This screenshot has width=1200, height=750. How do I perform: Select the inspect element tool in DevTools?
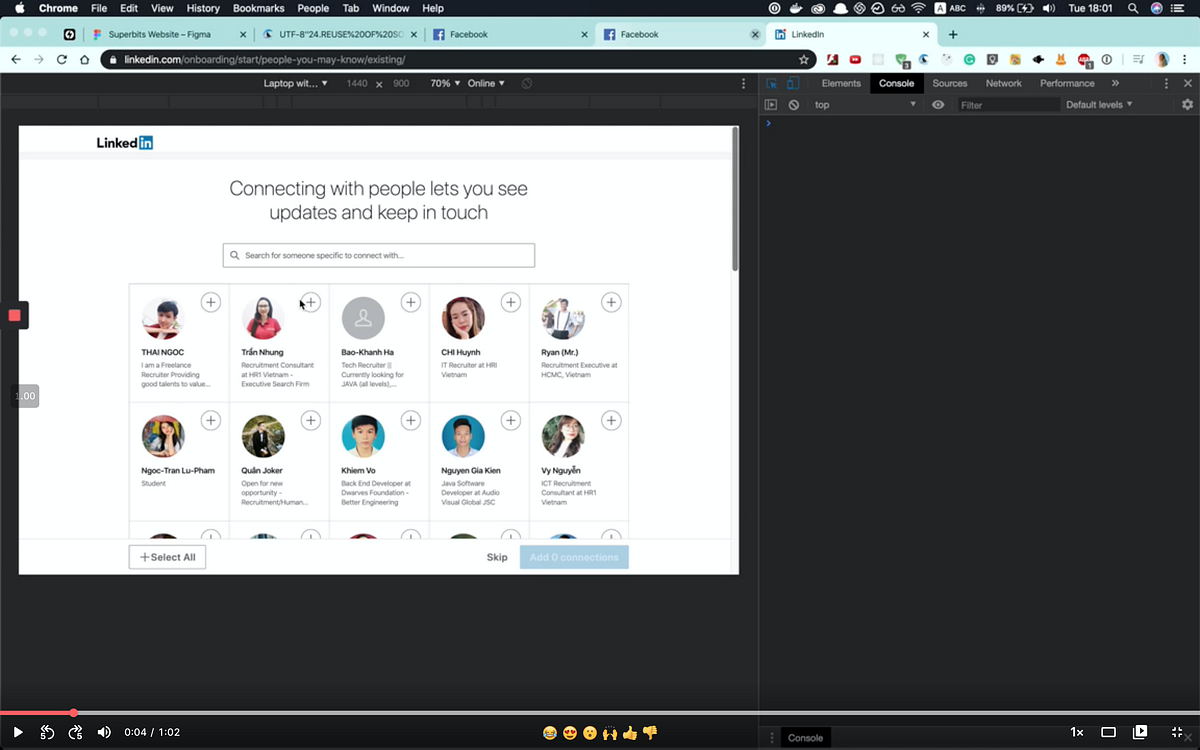tap(770, 83)
